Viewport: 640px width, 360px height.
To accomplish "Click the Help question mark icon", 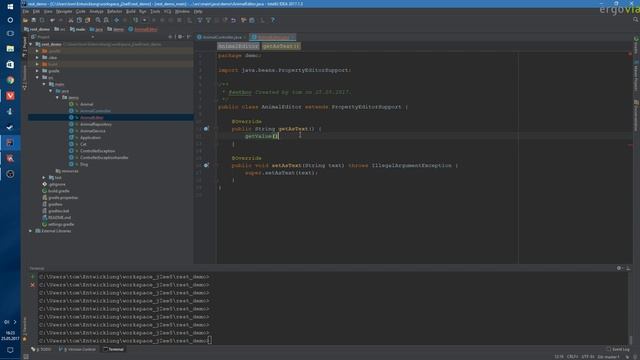I will 273,20.
